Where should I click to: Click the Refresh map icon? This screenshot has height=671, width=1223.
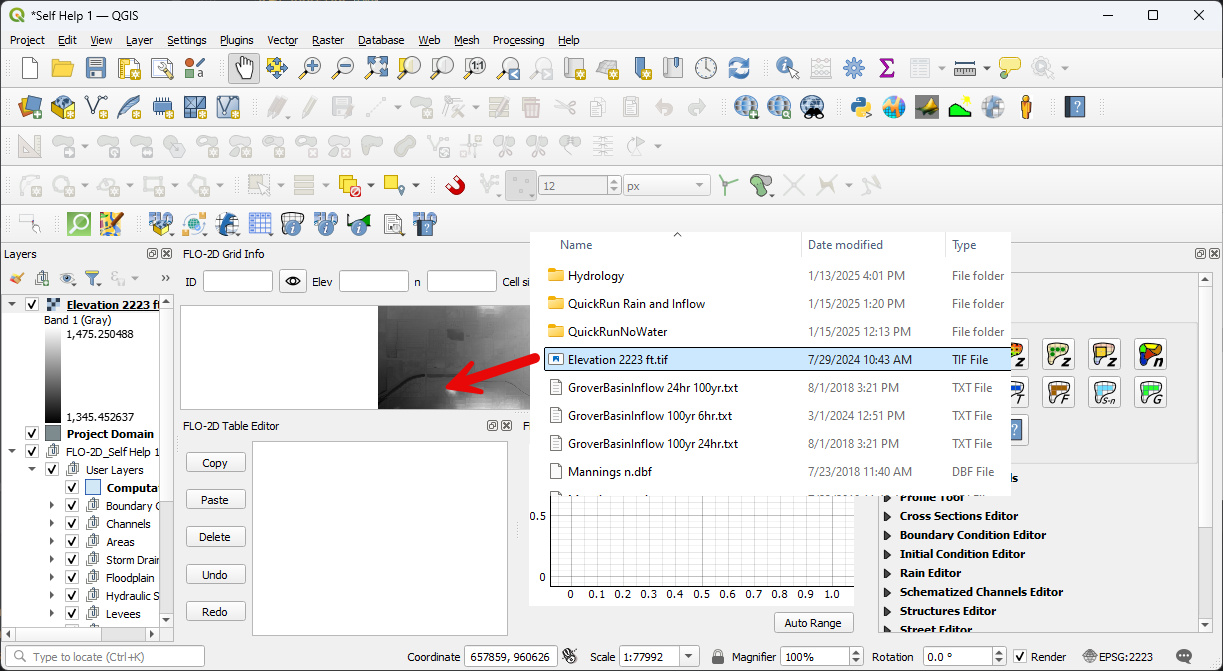739,68
